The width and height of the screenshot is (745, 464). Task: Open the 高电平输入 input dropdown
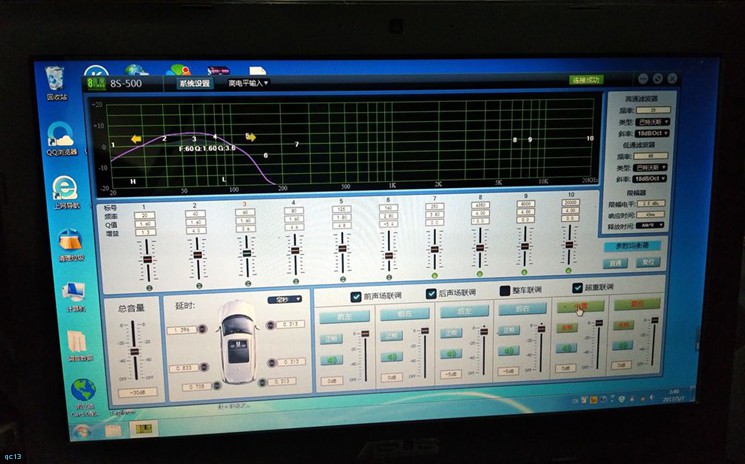[x=248, y=83]
